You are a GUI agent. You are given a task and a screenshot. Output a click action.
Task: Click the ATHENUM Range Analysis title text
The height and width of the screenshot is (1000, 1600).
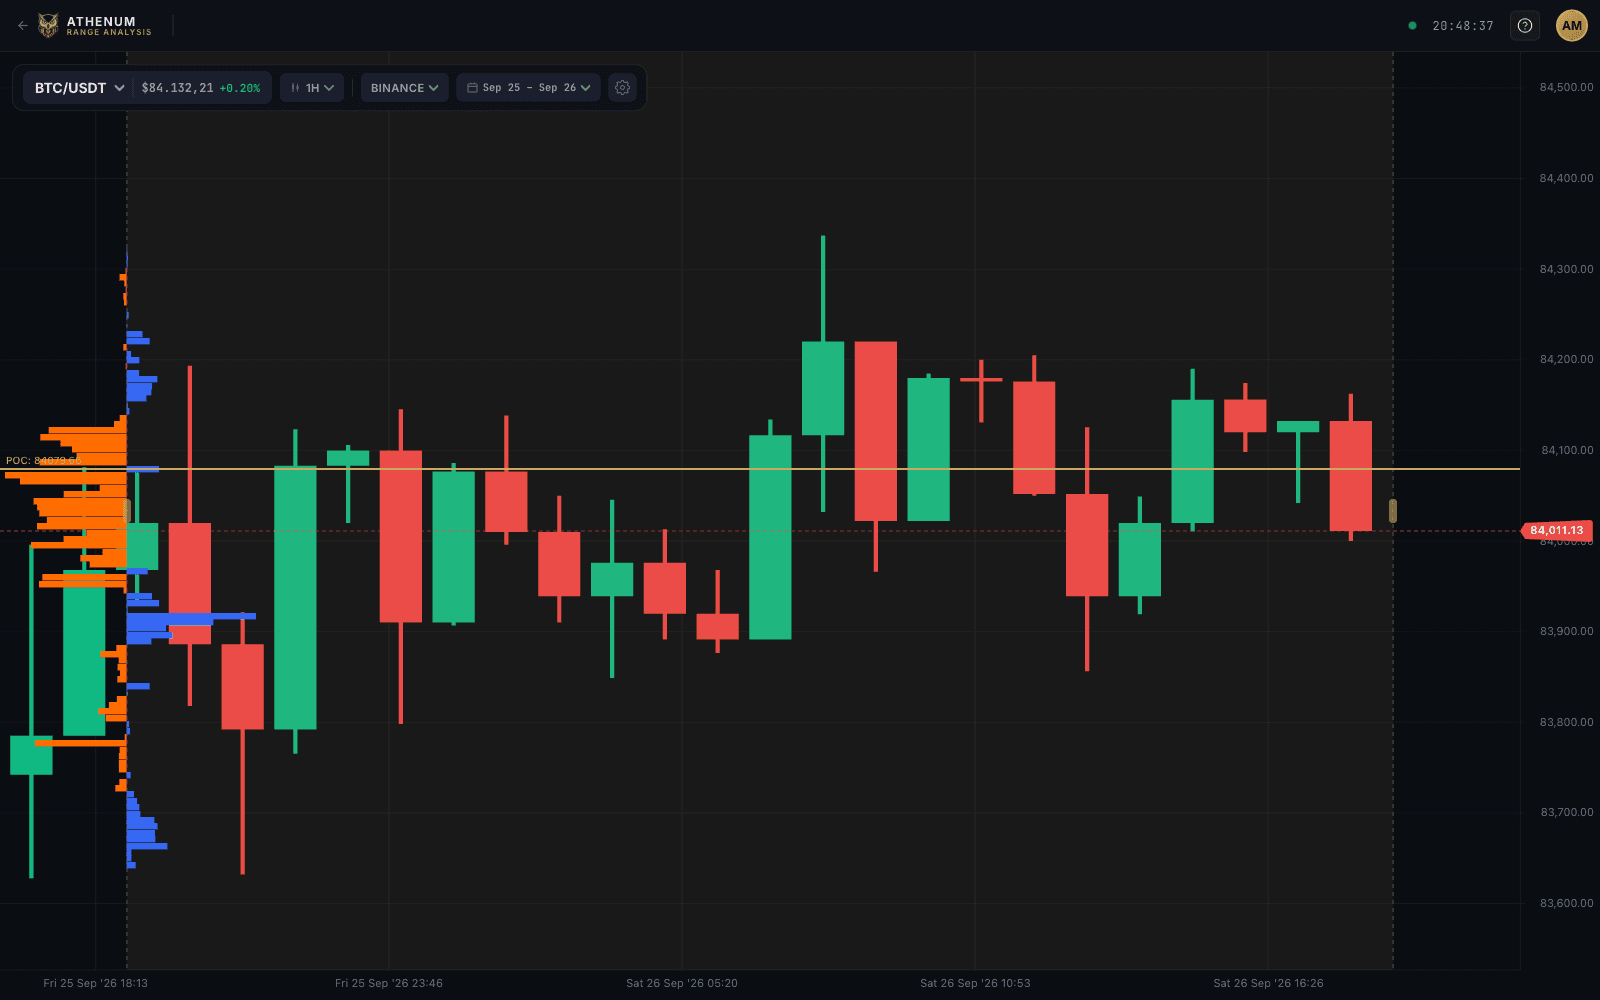coord(109,26)
